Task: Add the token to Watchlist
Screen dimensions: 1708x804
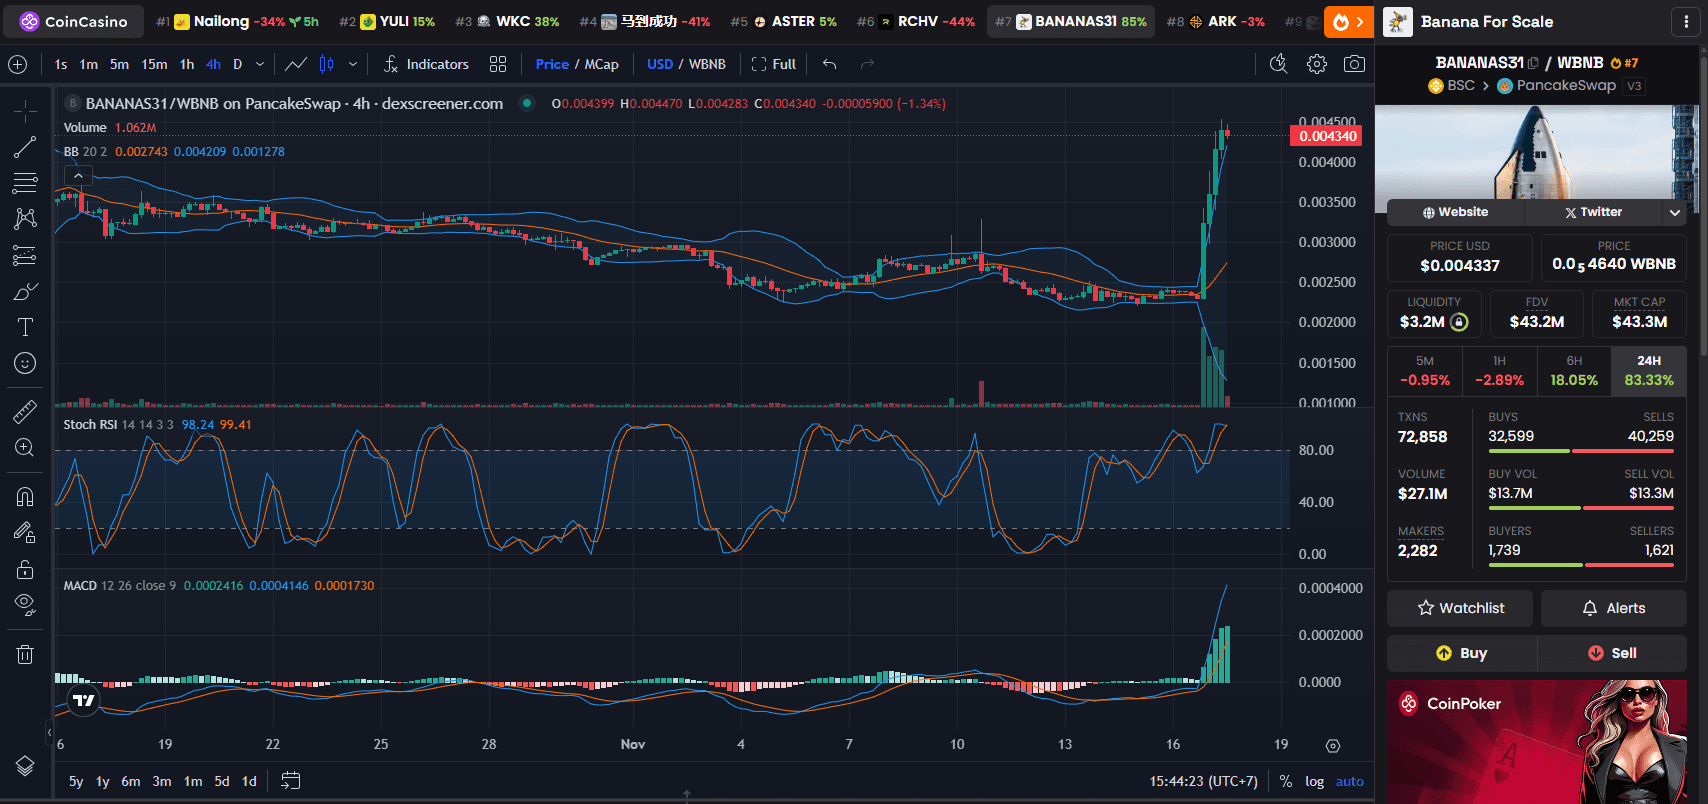Action: point(1460,608)
